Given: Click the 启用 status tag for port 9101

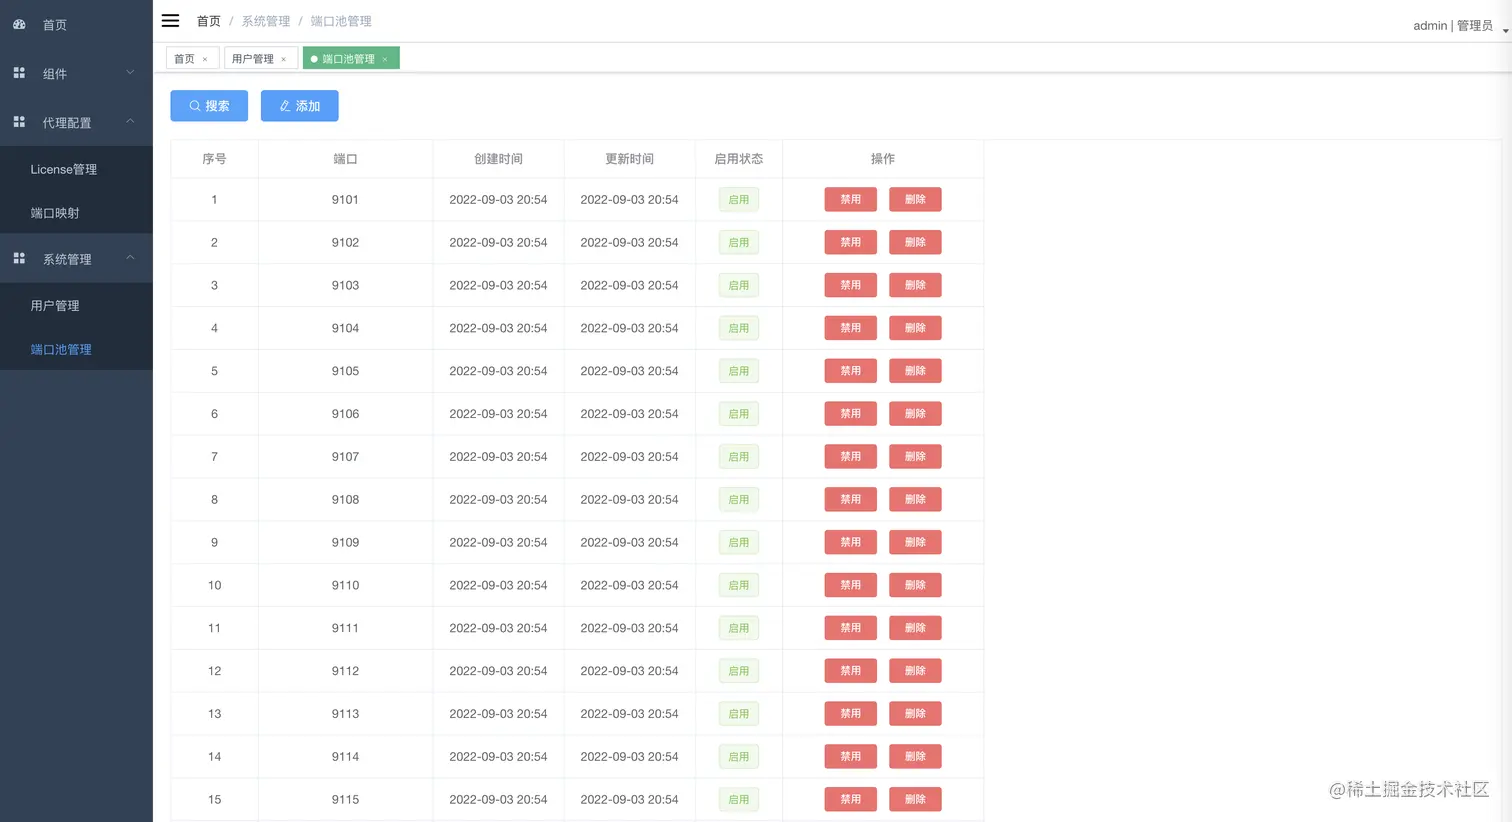Looking at the screenshot, I should pos(739,199).
